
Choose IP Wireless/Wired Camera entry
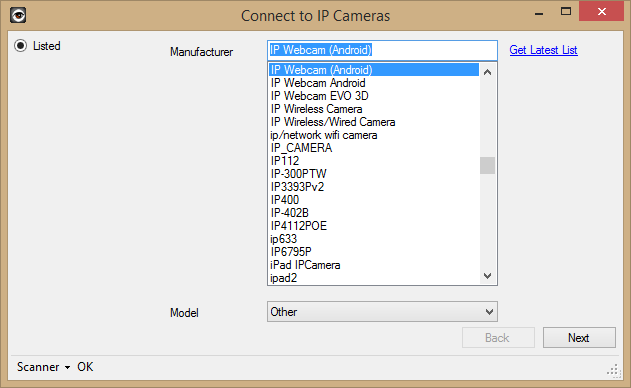tap(374, 122)
